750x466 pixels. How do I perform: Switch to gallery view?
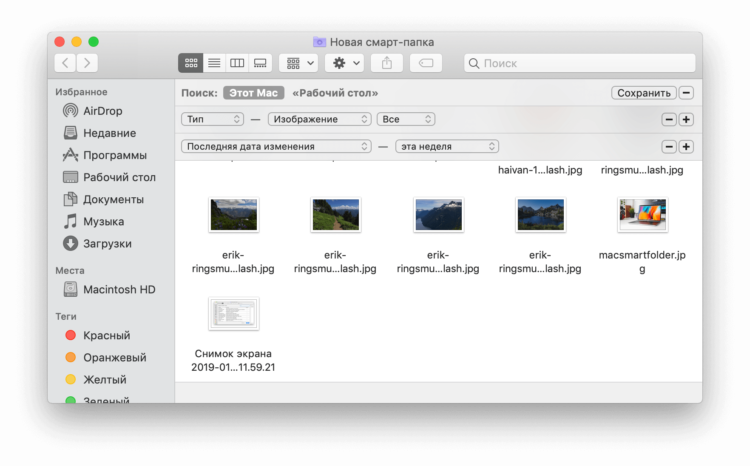click(x=260, y=63)
